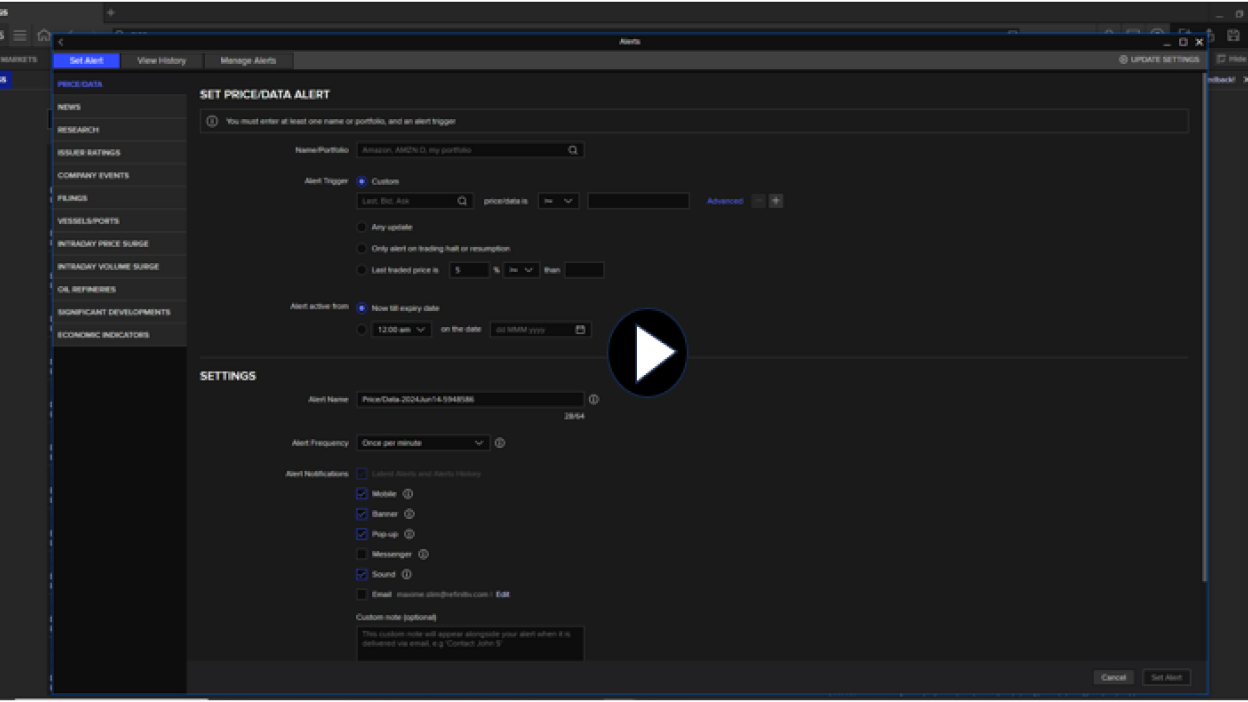Click the search icon in Last, Bid, Ask field
Image resolution: width=1248 pixels, height=702 pixels.
(x=462, y=201)
